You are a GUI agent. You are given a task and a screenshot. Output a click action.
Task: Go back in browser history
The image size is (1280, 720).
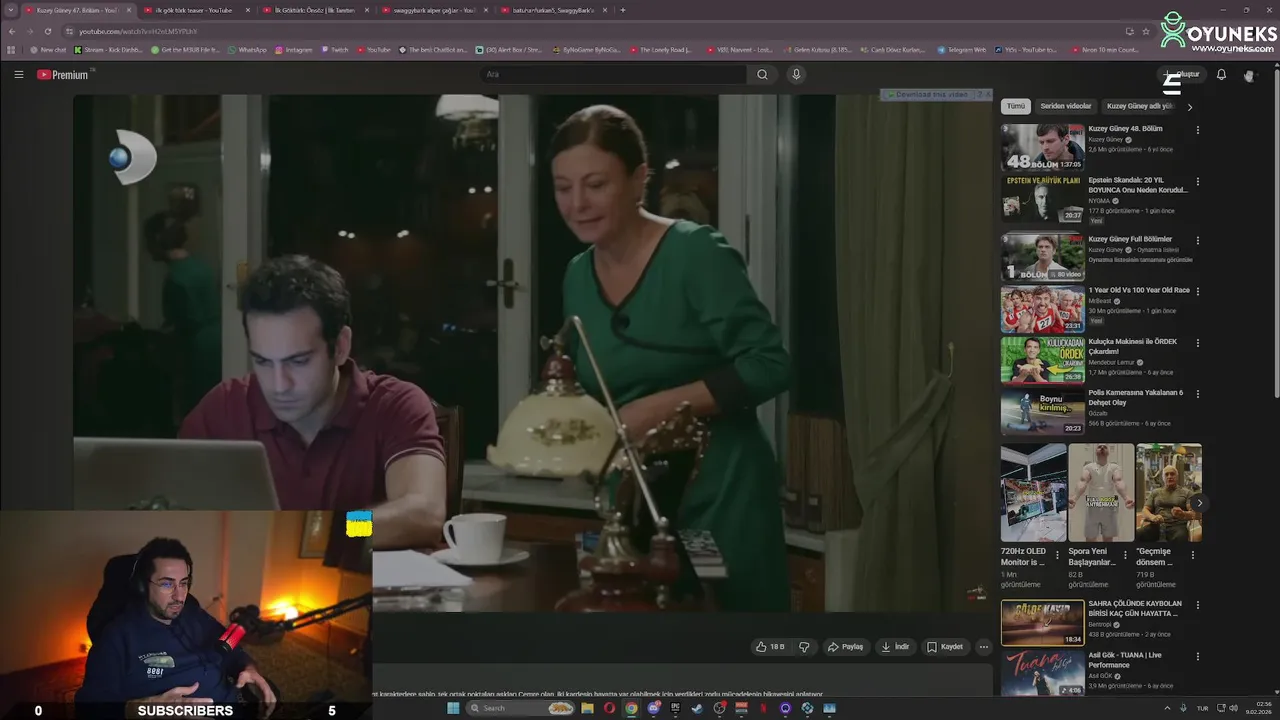point(12,31)
